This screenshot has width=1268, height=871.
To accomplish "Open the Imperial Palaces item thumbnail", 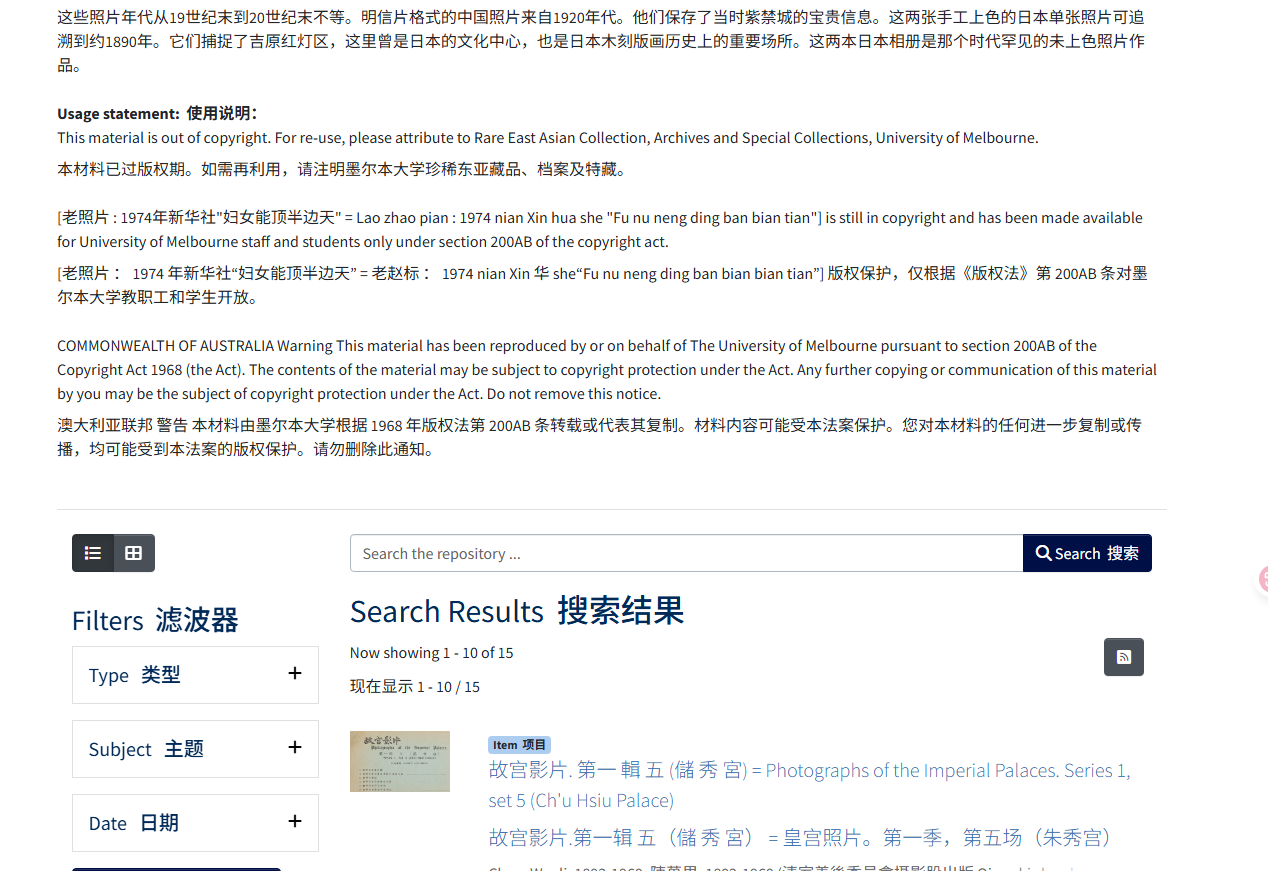I will (x=400, y=761).
